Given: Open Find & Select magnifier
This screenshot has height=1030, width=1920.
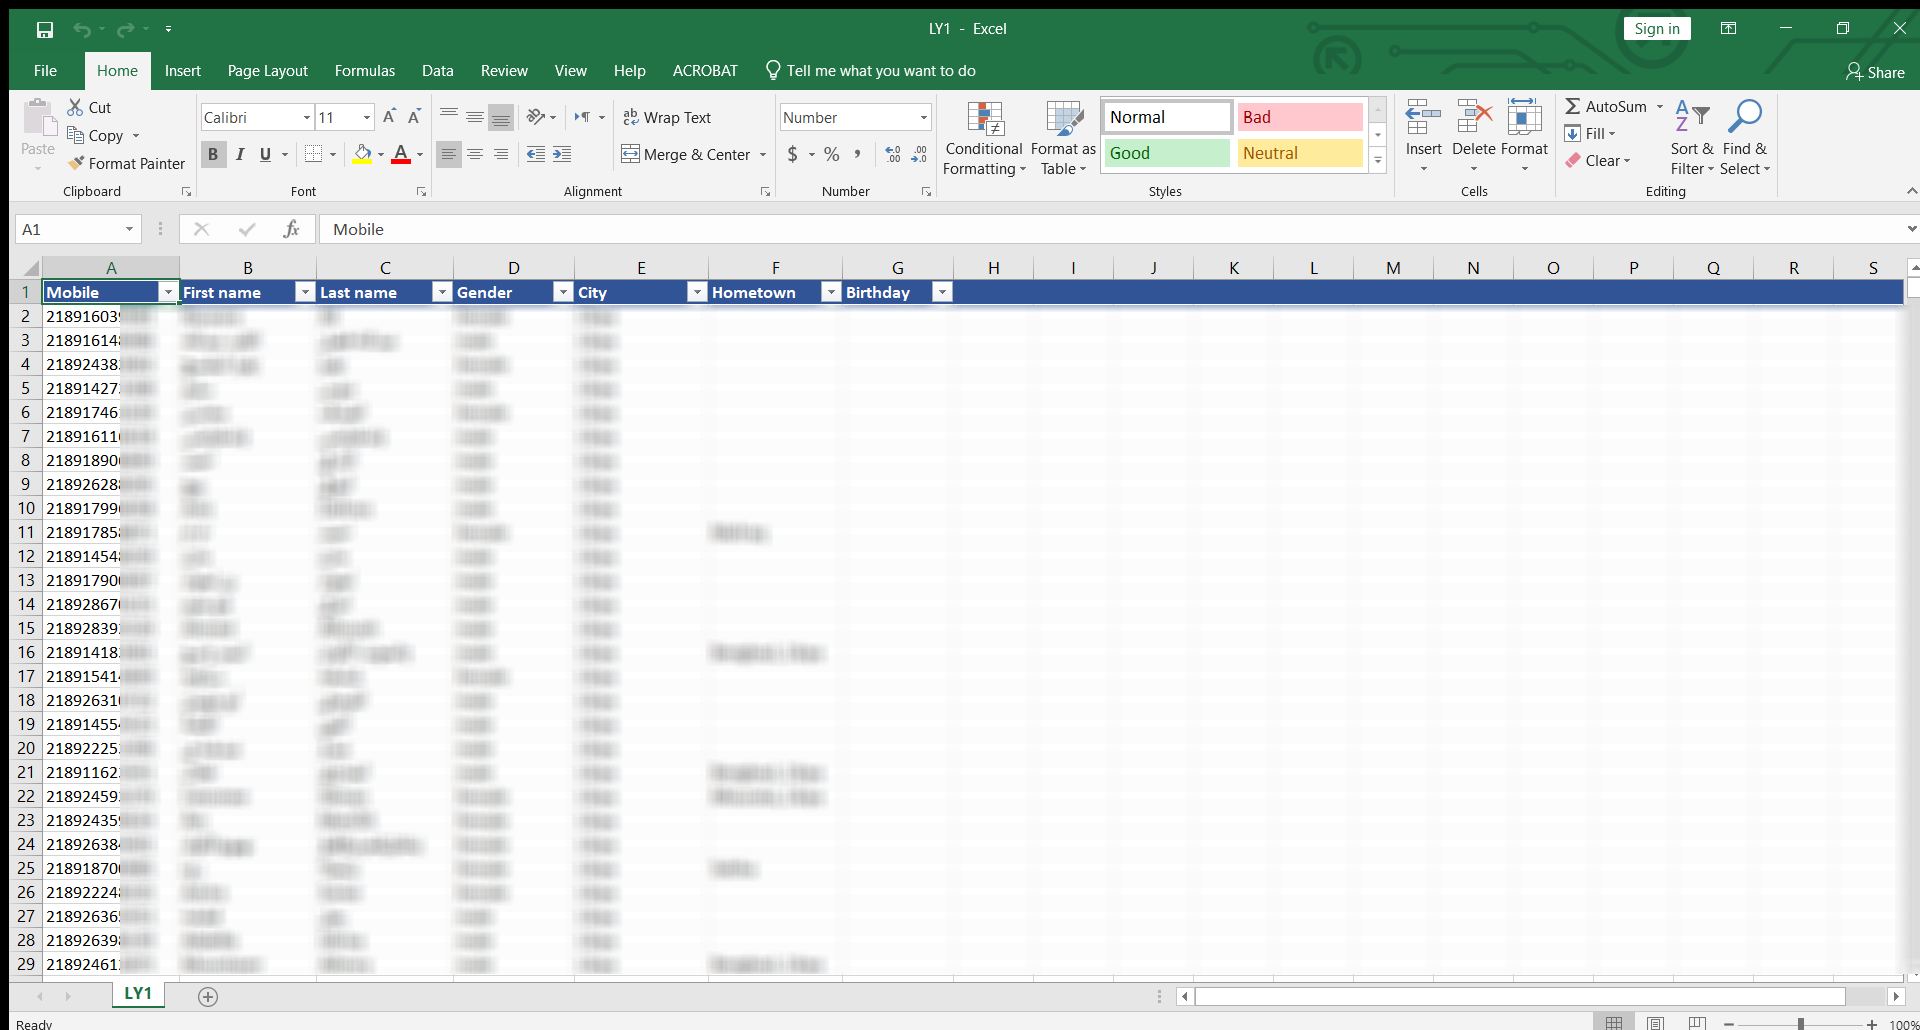Looking at the screenshot, I should (1745, 137).
